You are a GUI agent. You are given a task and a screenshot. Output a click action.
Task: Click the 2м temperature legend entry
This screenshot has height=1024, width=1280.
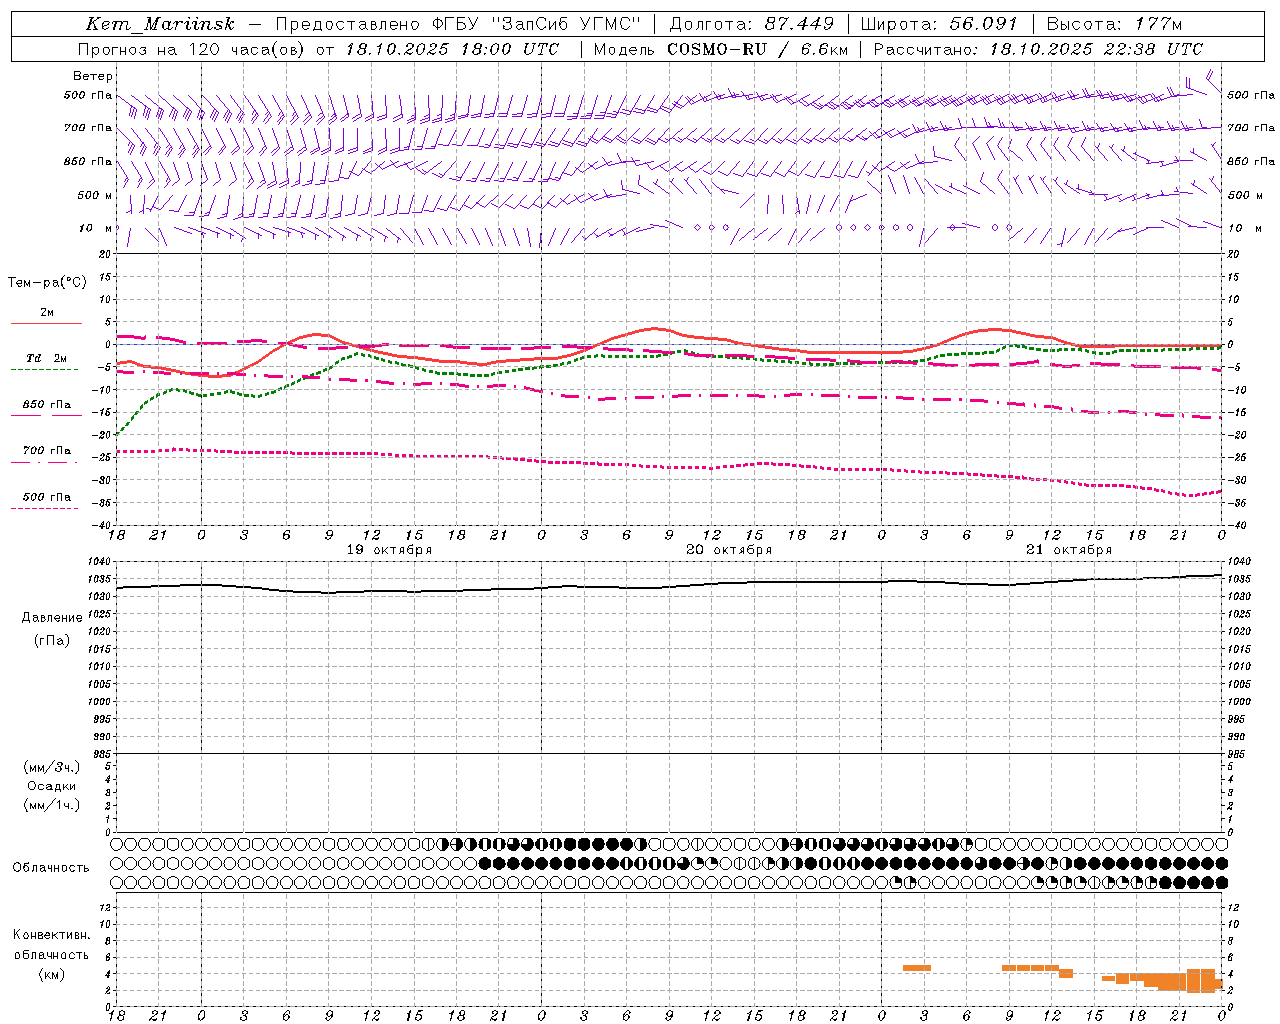click(x=47, y=313)
